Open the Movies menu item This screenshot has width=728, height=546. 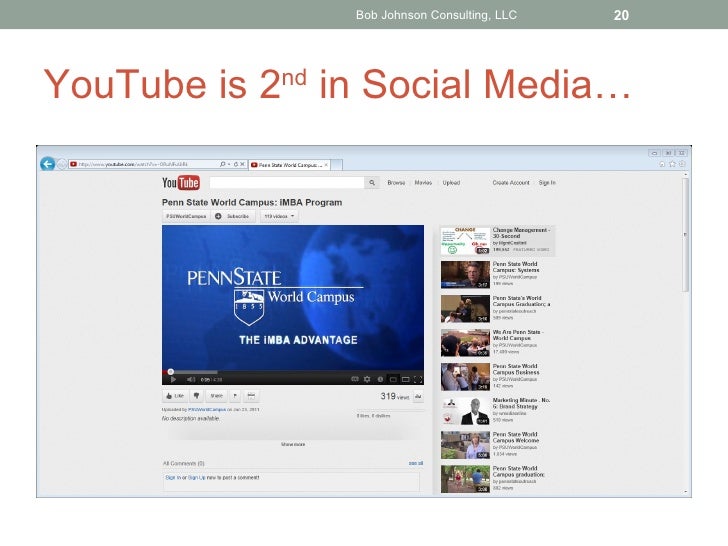[x=423, y=183]
